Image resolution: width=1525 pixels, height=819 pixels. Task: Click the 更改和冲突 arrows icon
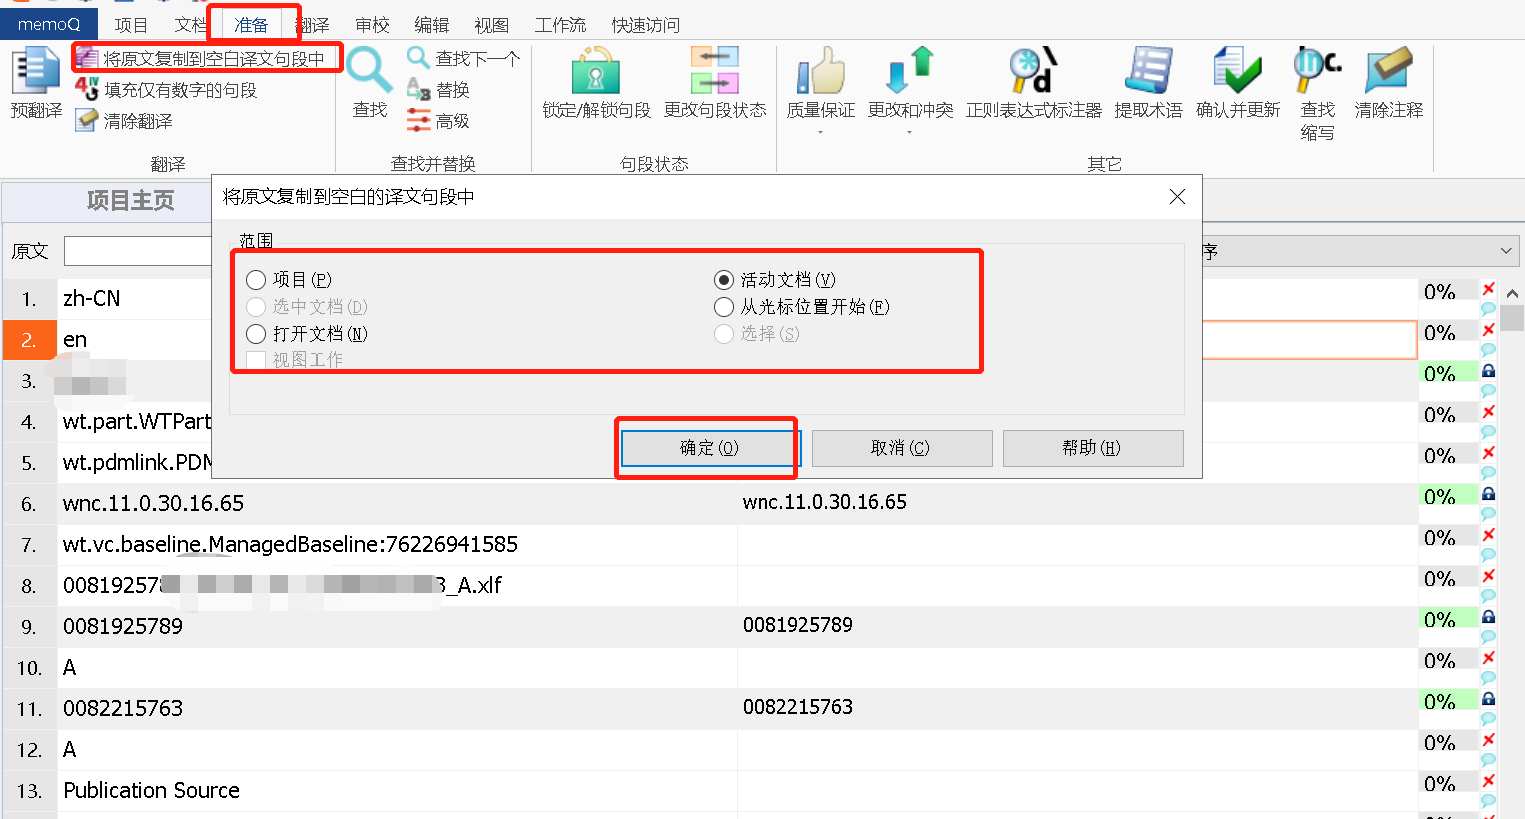pyautogui.click(x=910, y=72)
